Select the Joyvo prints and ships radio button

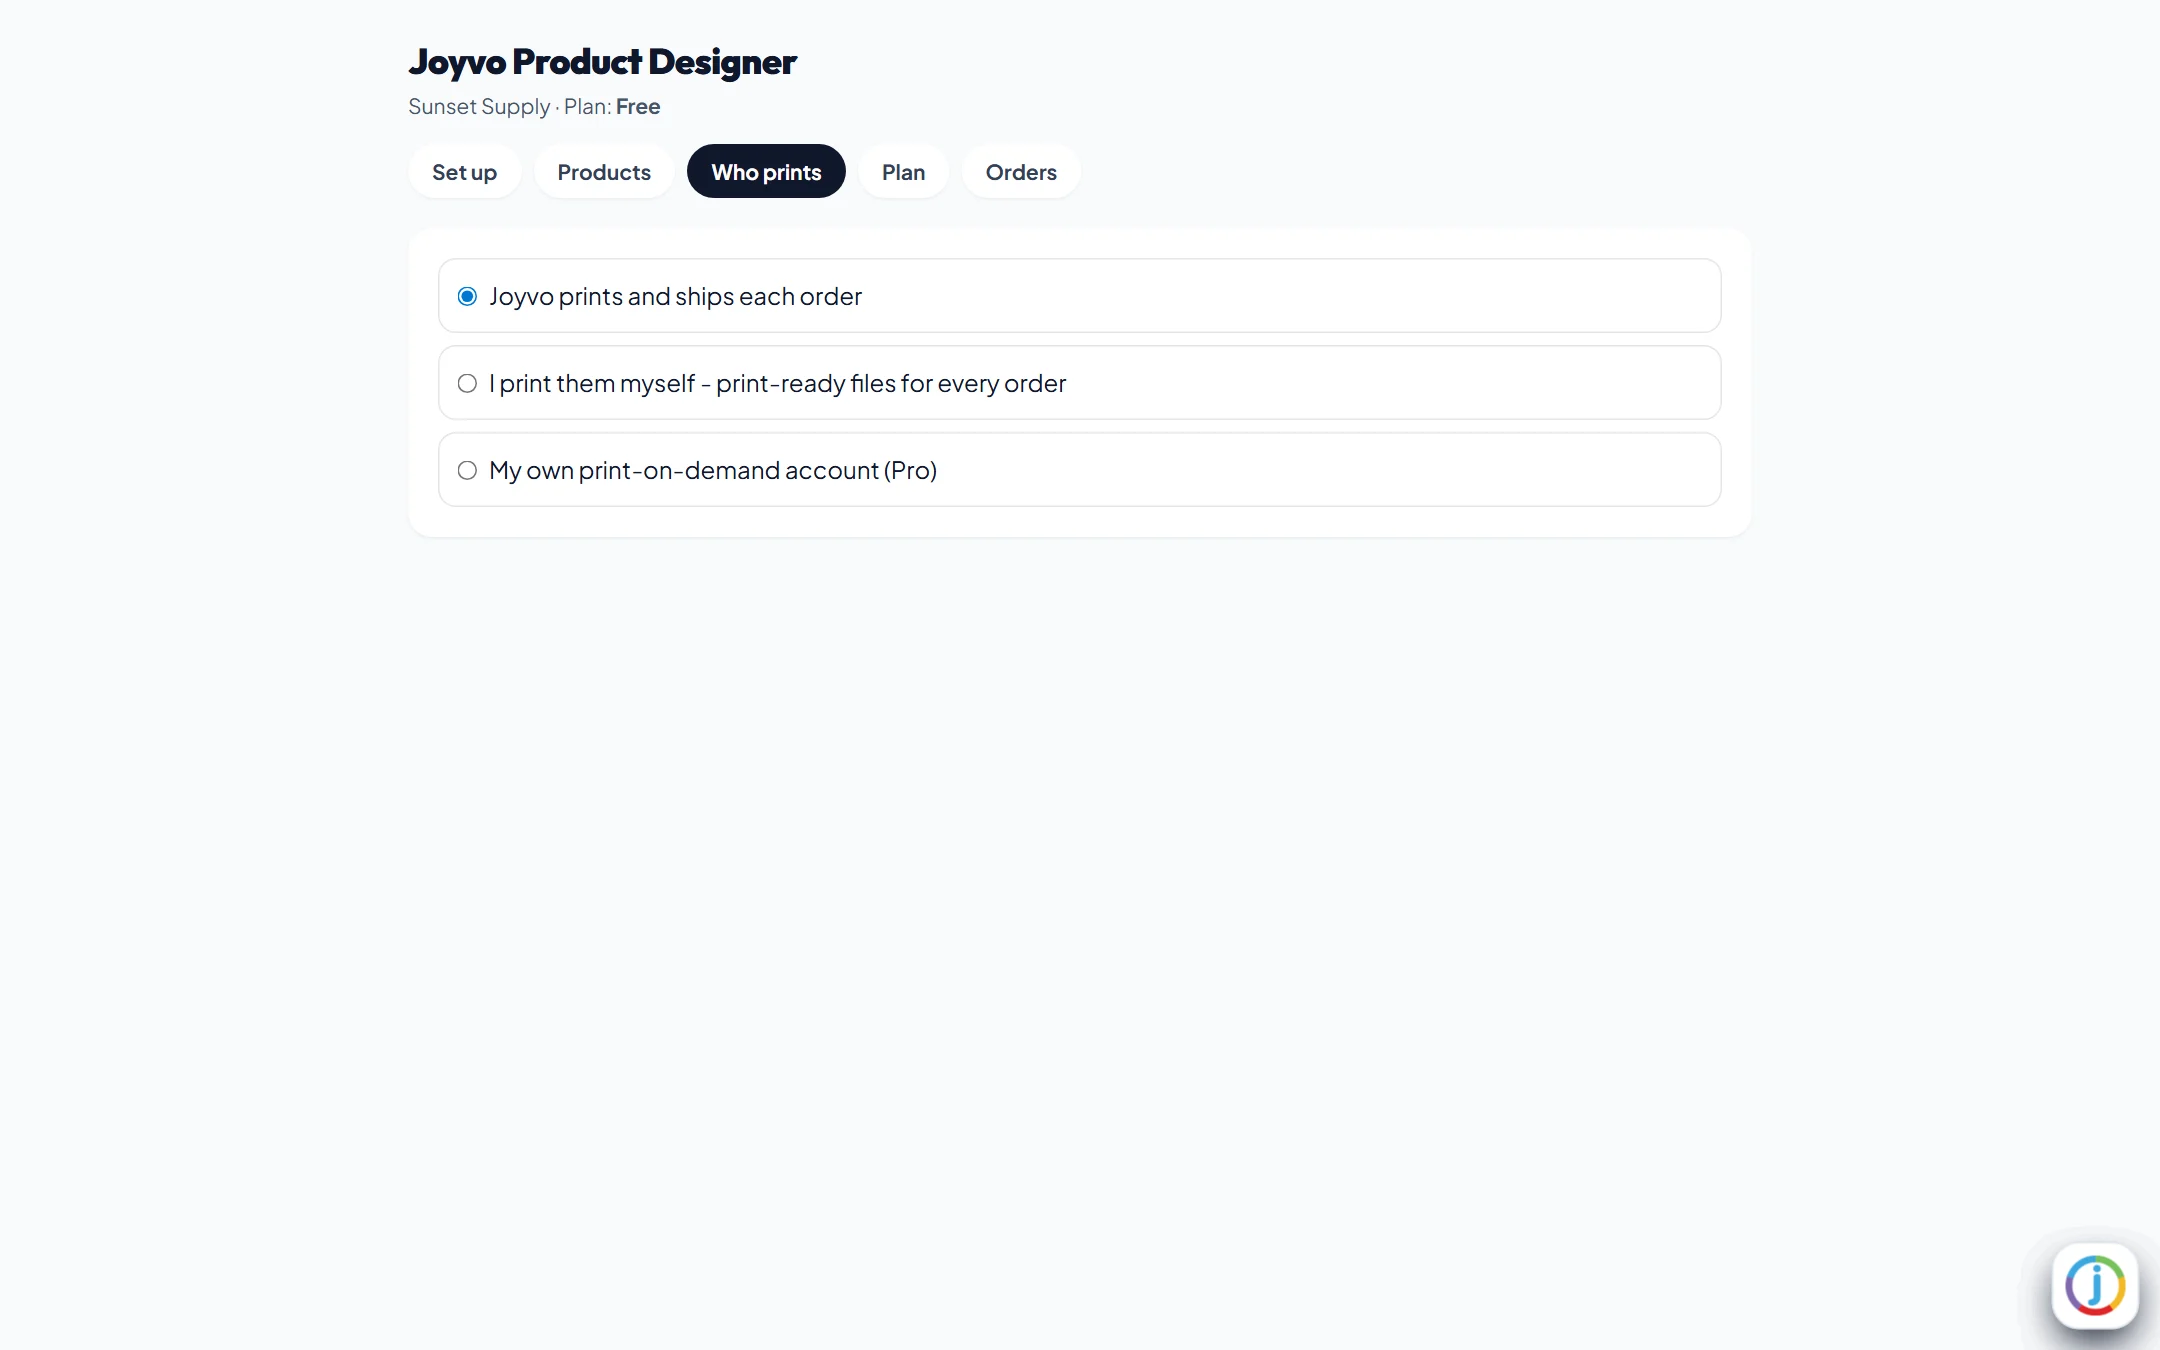(x=467, y=296)
